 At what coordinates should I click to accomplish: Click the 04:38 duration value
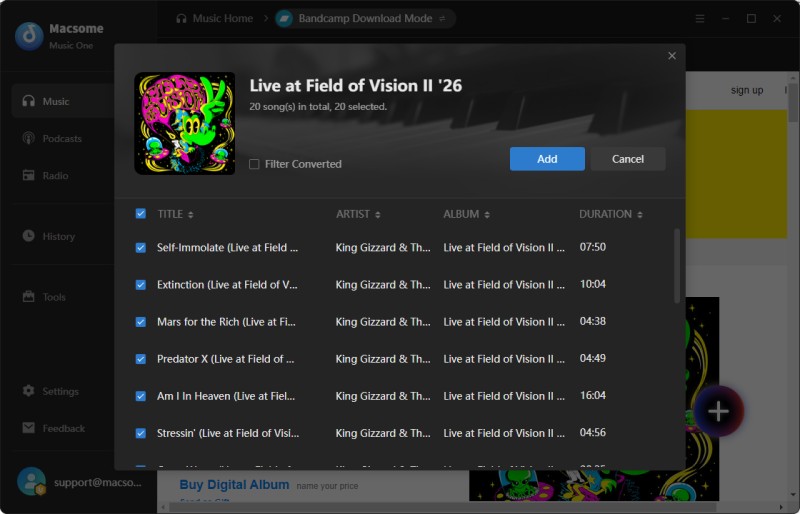[x=593, y=322]
